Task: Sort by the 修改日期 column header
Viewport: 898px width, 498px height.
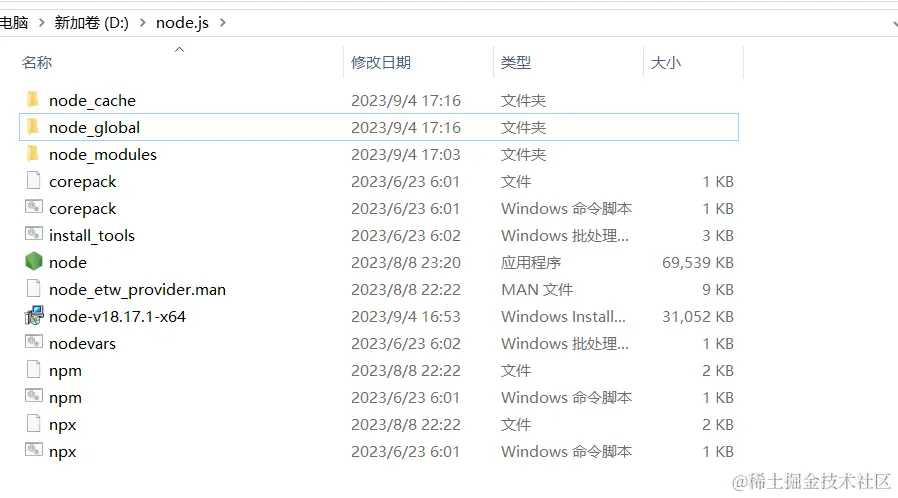Action: 381,62
